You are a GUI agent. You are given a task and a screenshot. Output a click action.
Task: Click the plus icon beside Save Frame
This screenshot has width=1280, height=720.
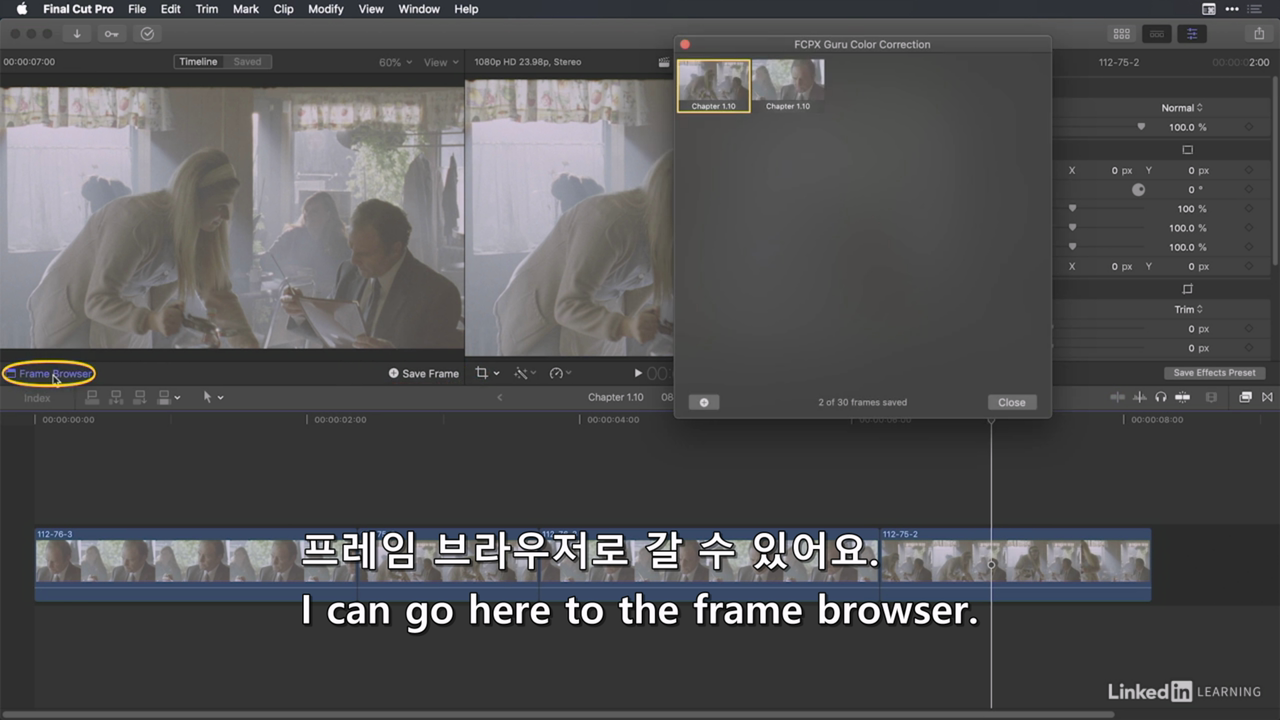(394, 373)
